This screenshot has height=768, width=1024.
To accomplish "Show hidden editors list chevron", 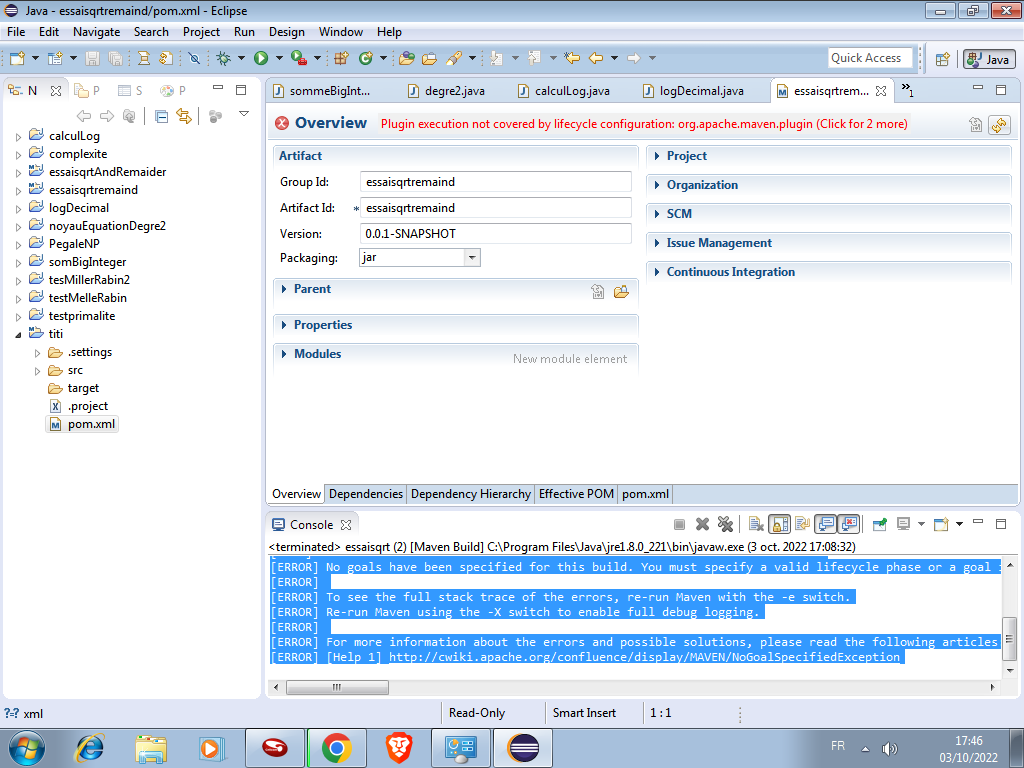I will [x=907, y=90].
